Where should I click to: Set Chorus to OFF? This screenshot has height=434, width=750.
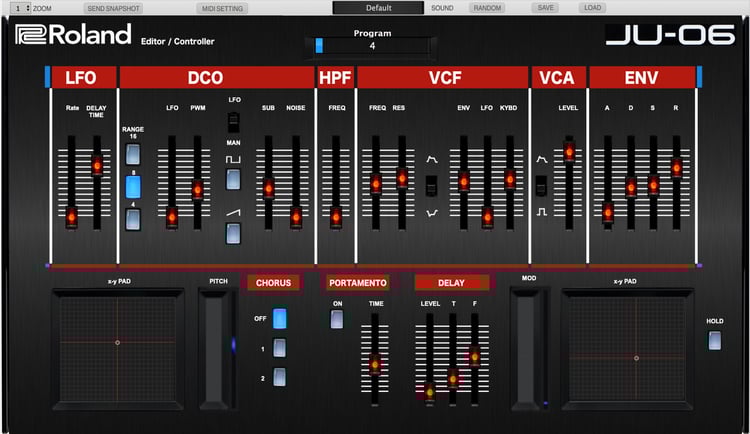[x=280, y=319]
